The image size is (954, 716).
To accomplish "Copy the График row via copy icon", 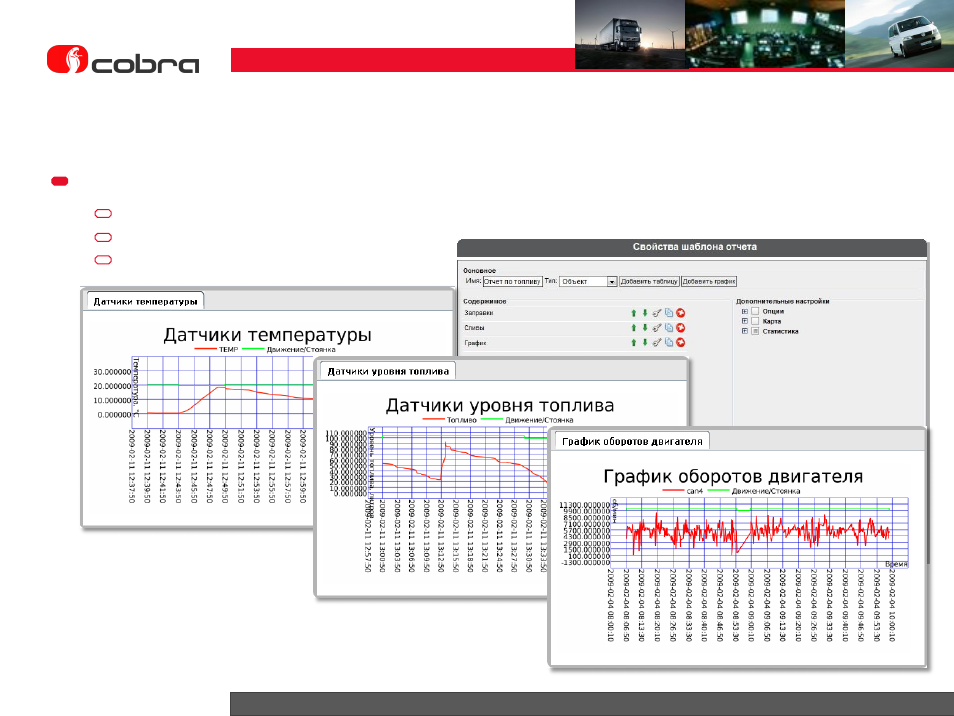I will (669, 342).
